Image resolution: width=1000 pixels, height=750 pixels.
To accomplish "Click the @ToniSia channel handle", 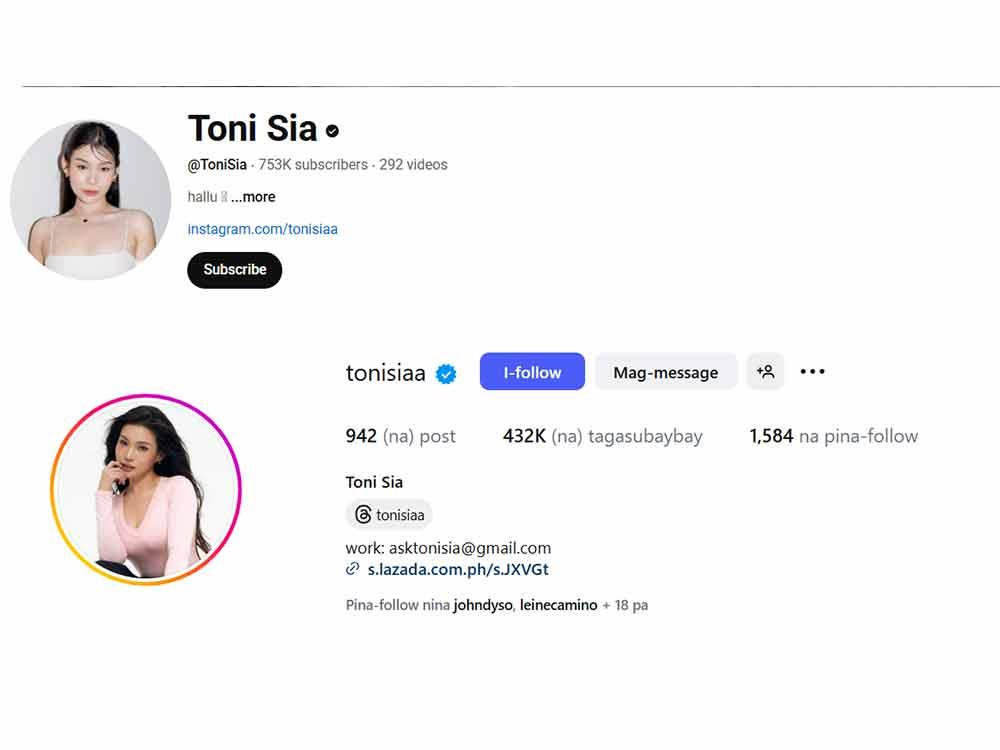I will click(216, 164).
